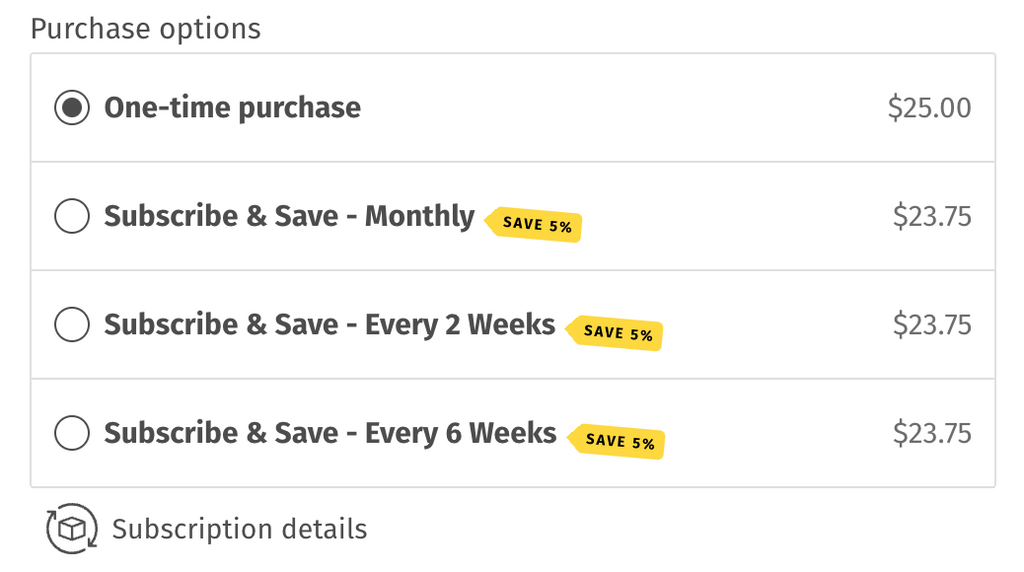Click empty area in Every 6 Weeks row
Viewport: 1024px width, 572px height.
click(777, 433)
